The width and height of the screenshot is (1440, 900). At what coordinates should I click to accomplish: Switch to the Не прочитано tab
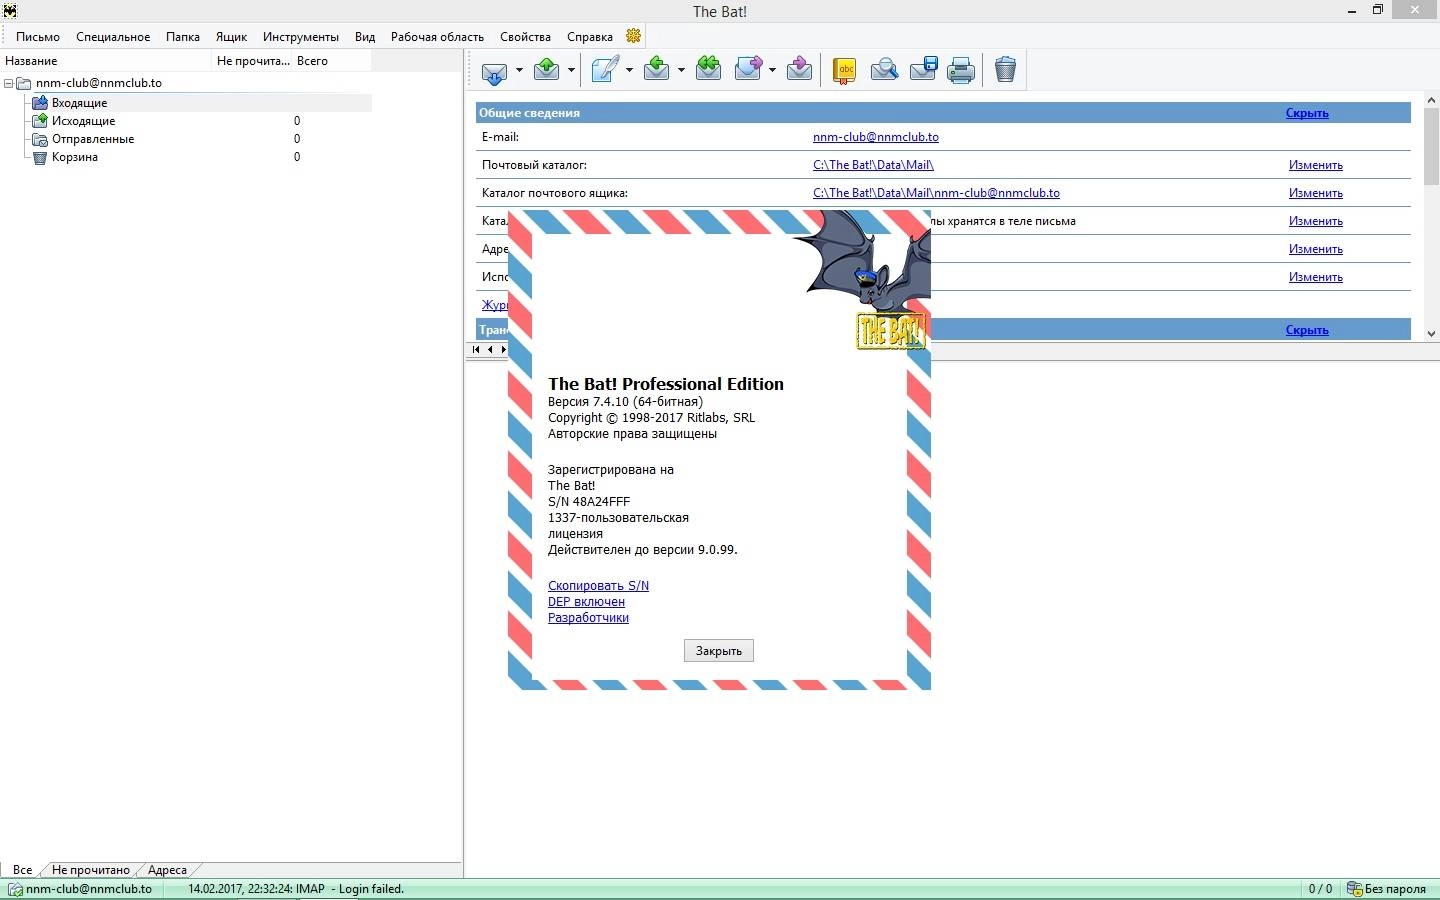pyautogui.click(x=91, y=870)
